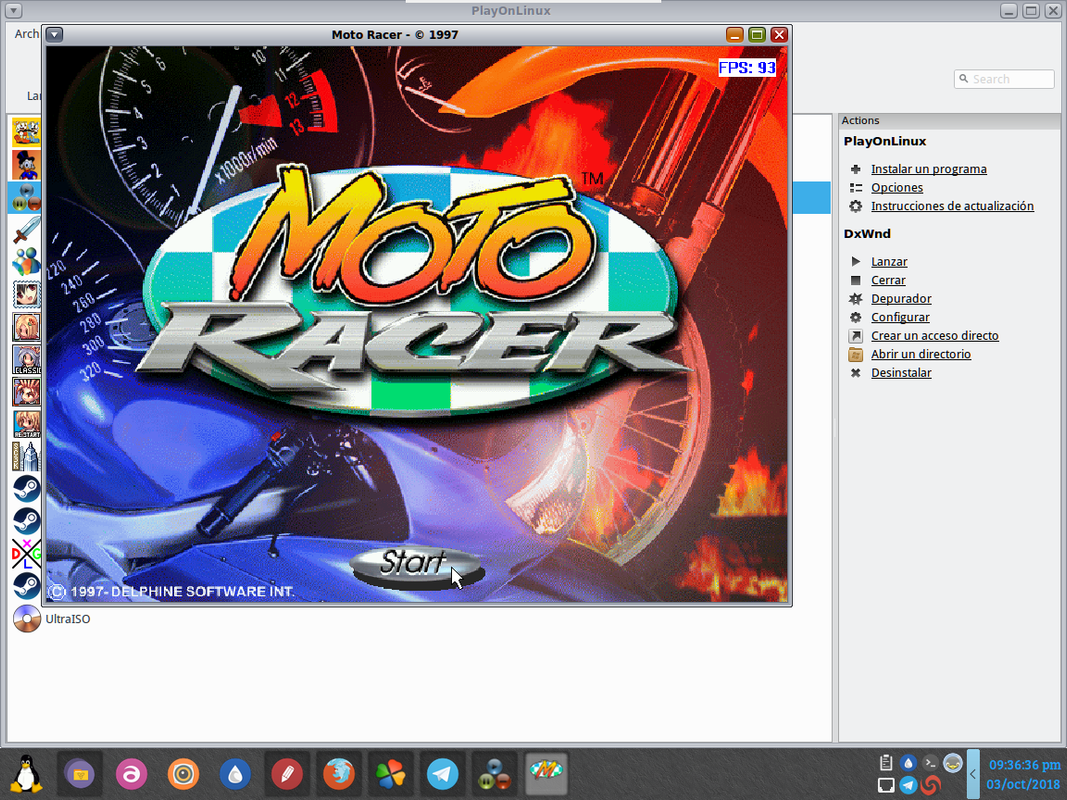
Task: Click the terminal tray icon
Action: (930, 763)
